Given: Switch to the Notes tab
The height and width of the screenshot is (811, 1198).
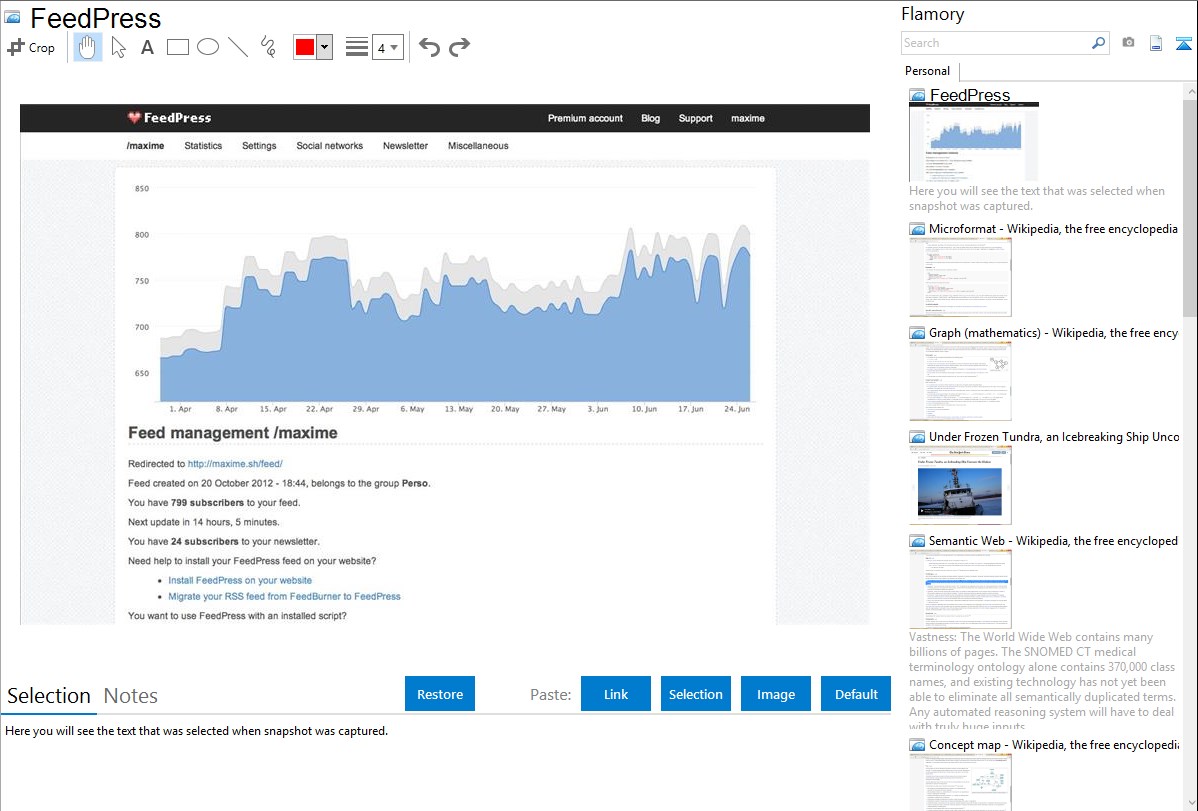Looking at the screenshot, I should [x=131, y=696].
